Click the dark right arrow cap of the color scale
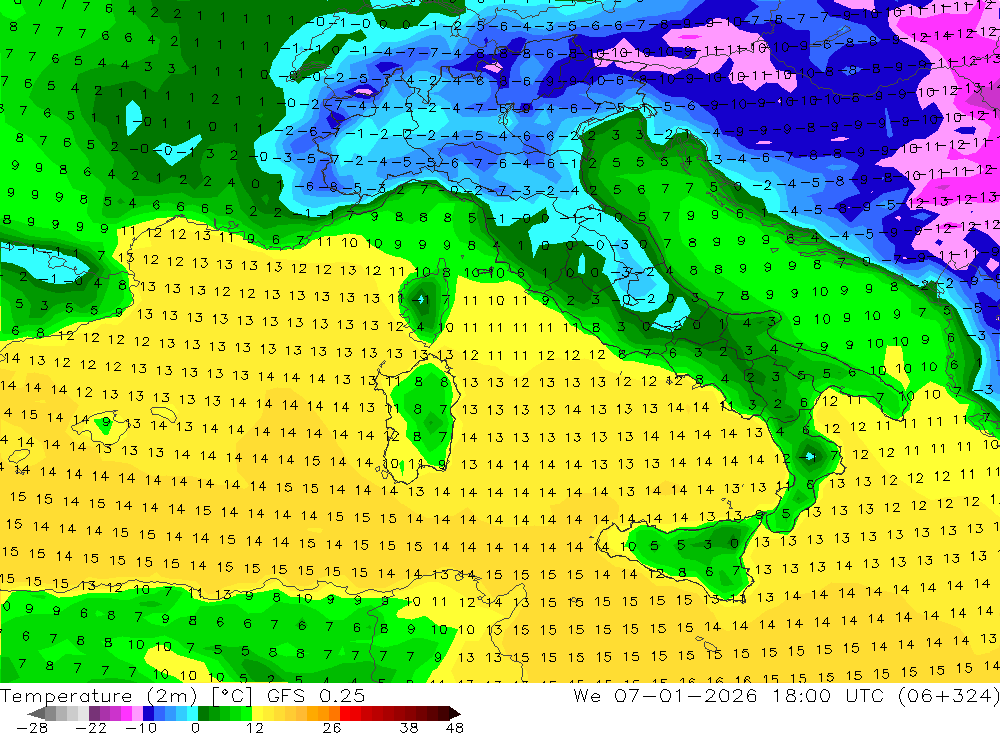The image size is (1000, 733). pyautogui.click(x=453, y=713)
